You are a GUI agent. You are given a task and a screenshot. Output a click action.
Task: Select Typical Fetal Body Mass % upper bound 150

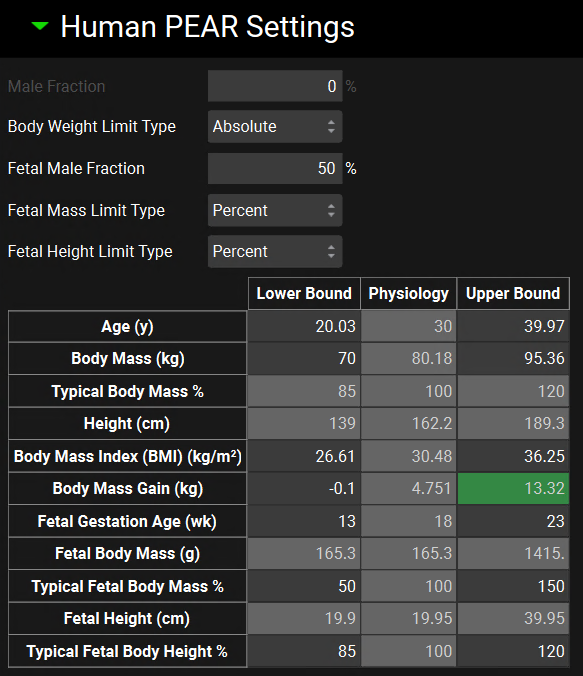click(513, 586)
